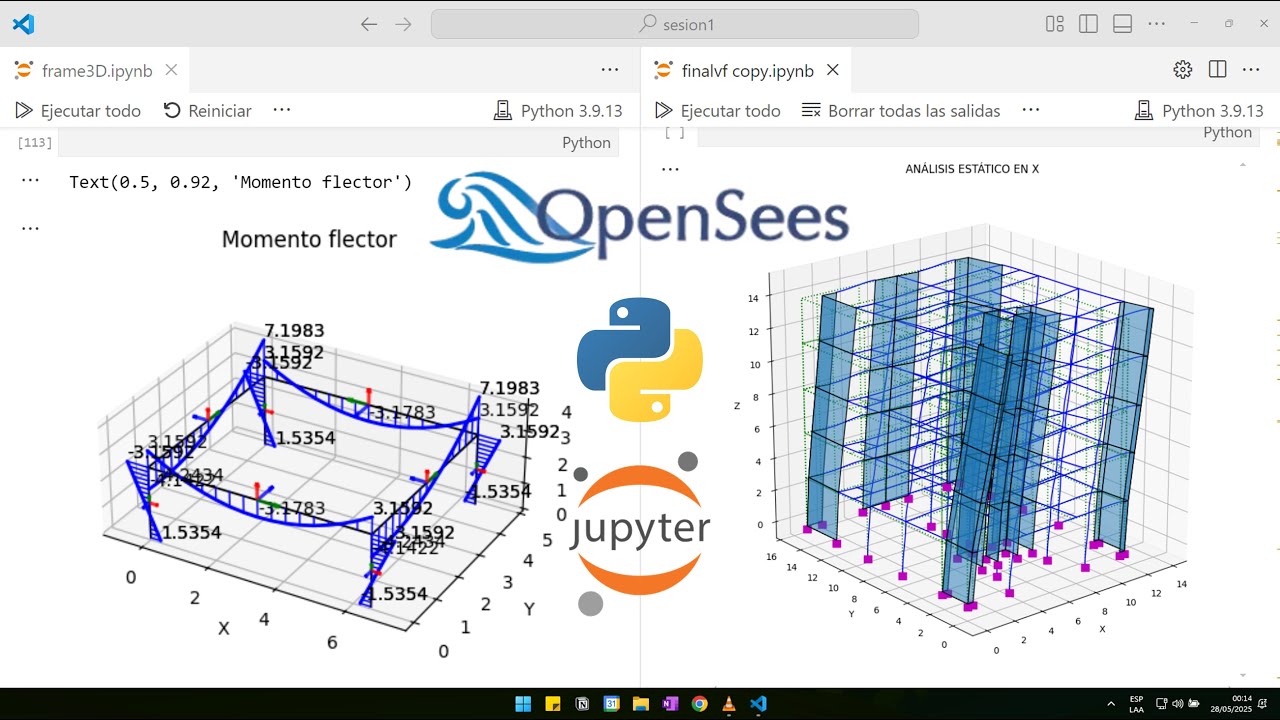This screenshot has height=720, width=1280.
Task: Open OneNote from the taskbar
Action: point(670,704)
